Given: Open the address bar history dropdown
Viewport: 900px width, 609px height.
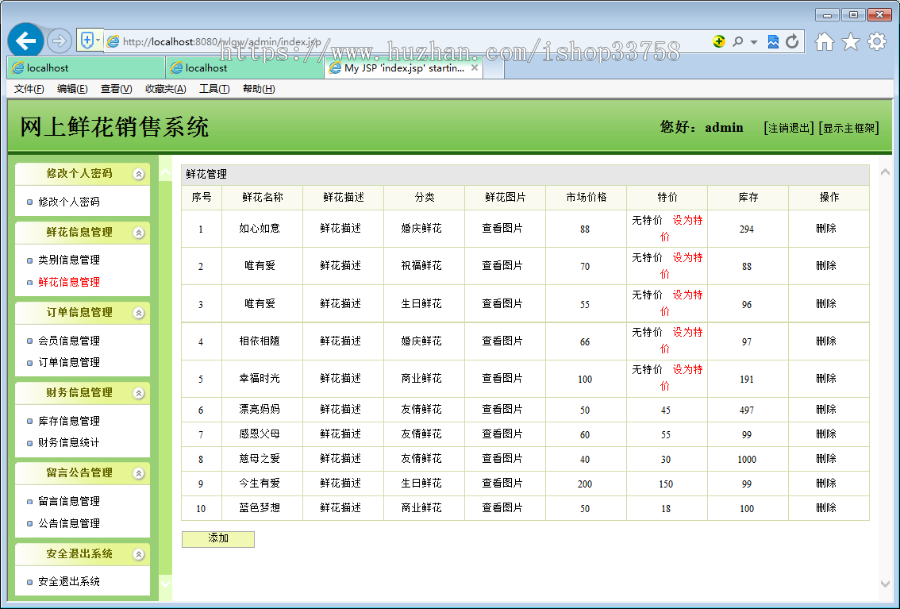Looking at the screenshot, I should pyautogui.click(x=752, y=43).
